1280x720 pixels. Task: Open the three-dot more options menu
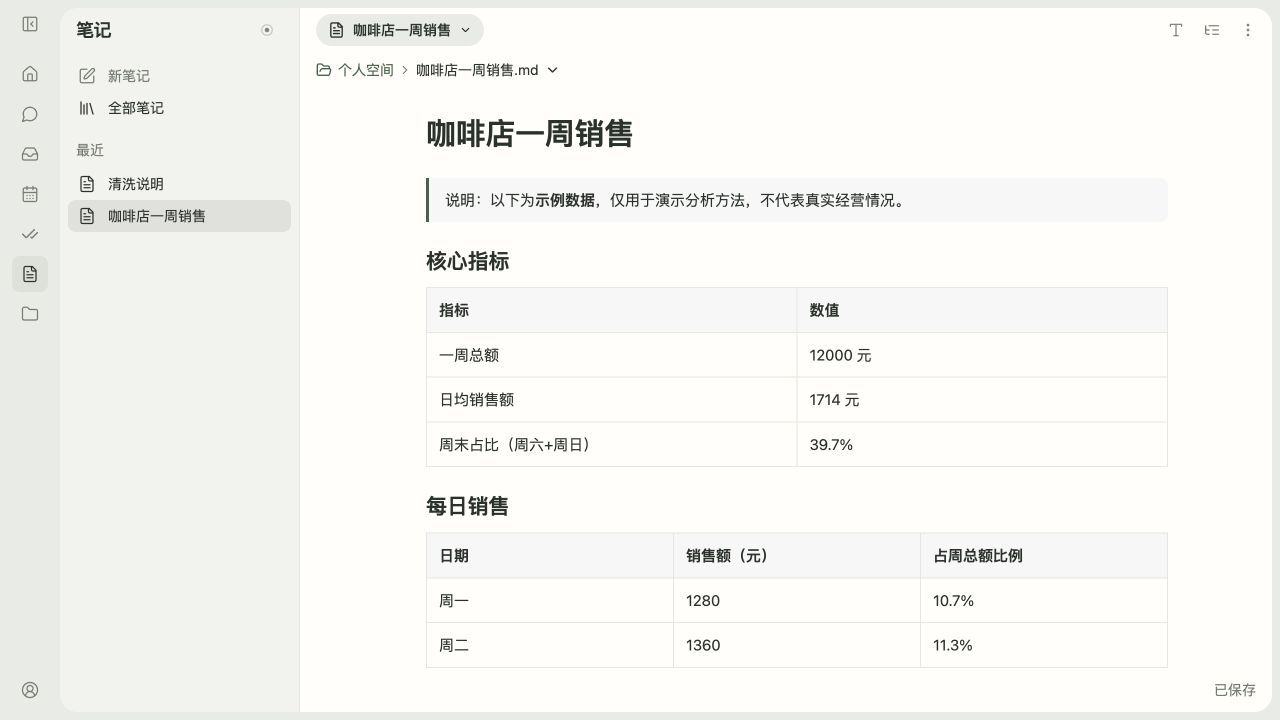(1248, 30)
